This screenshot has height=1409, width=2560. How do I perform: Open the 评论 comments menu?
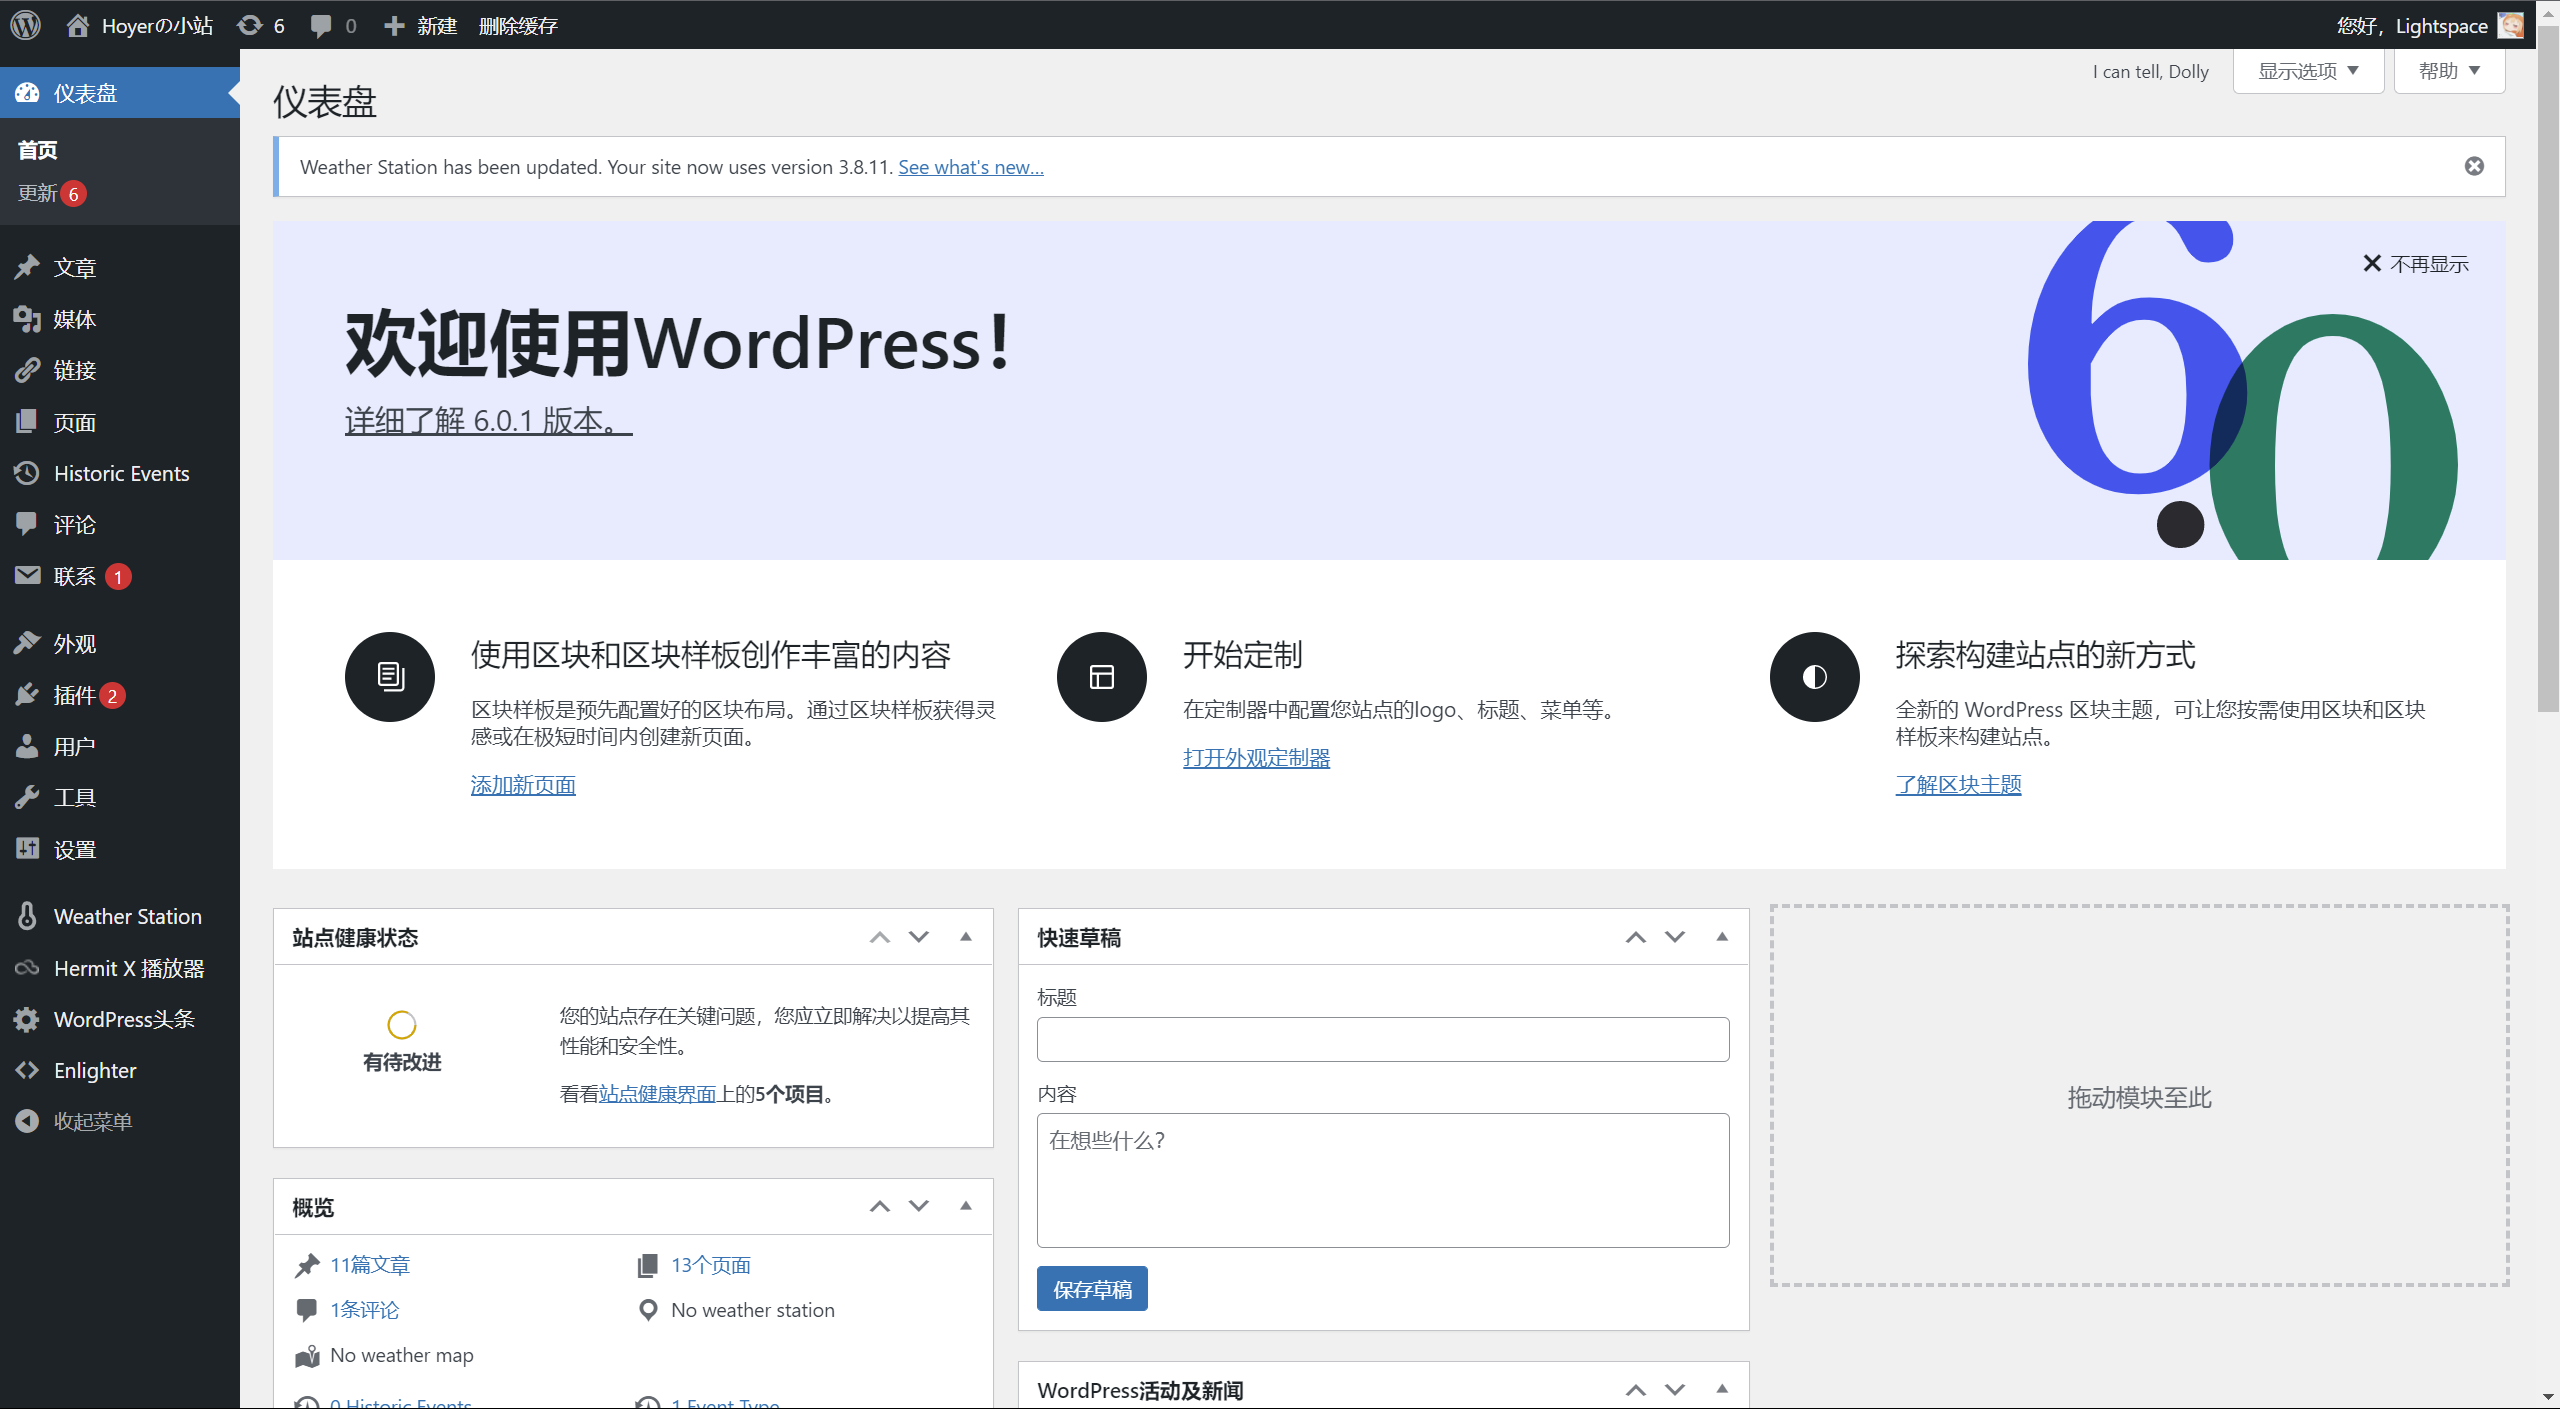point(120,524)
